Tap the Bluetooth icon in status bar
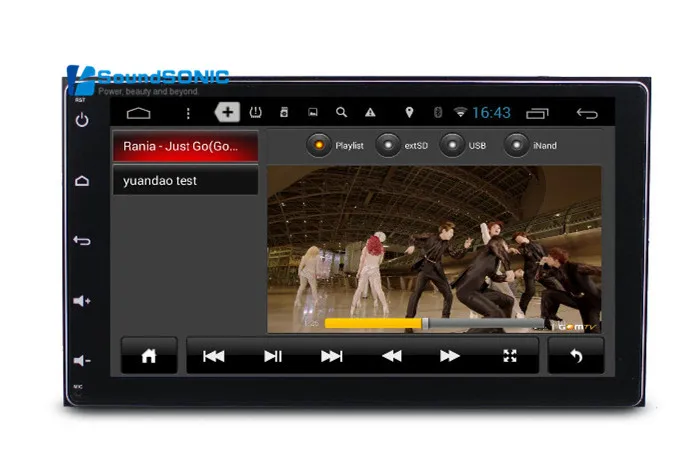Viewport: 700px width, 470px height. click(438, 112)
